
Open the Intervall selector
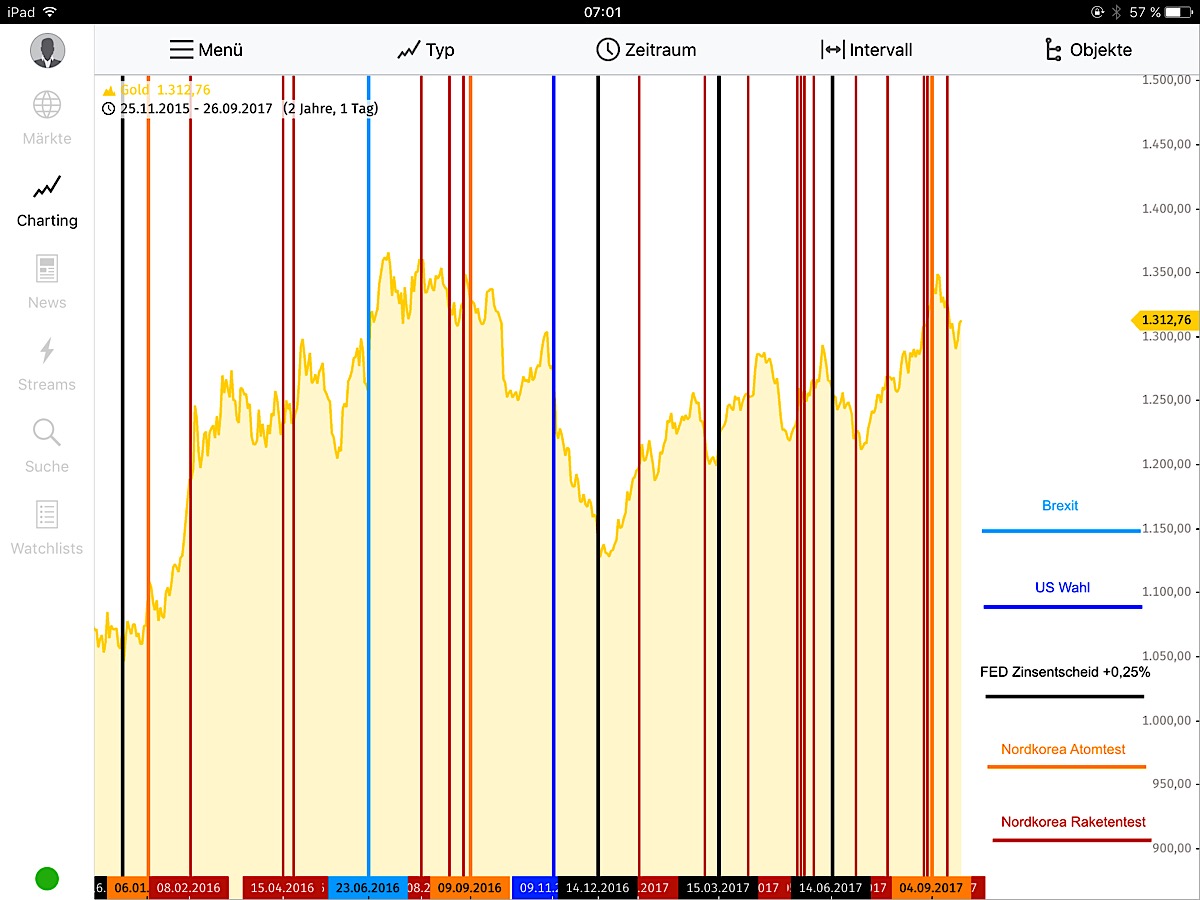coord(868,48)
